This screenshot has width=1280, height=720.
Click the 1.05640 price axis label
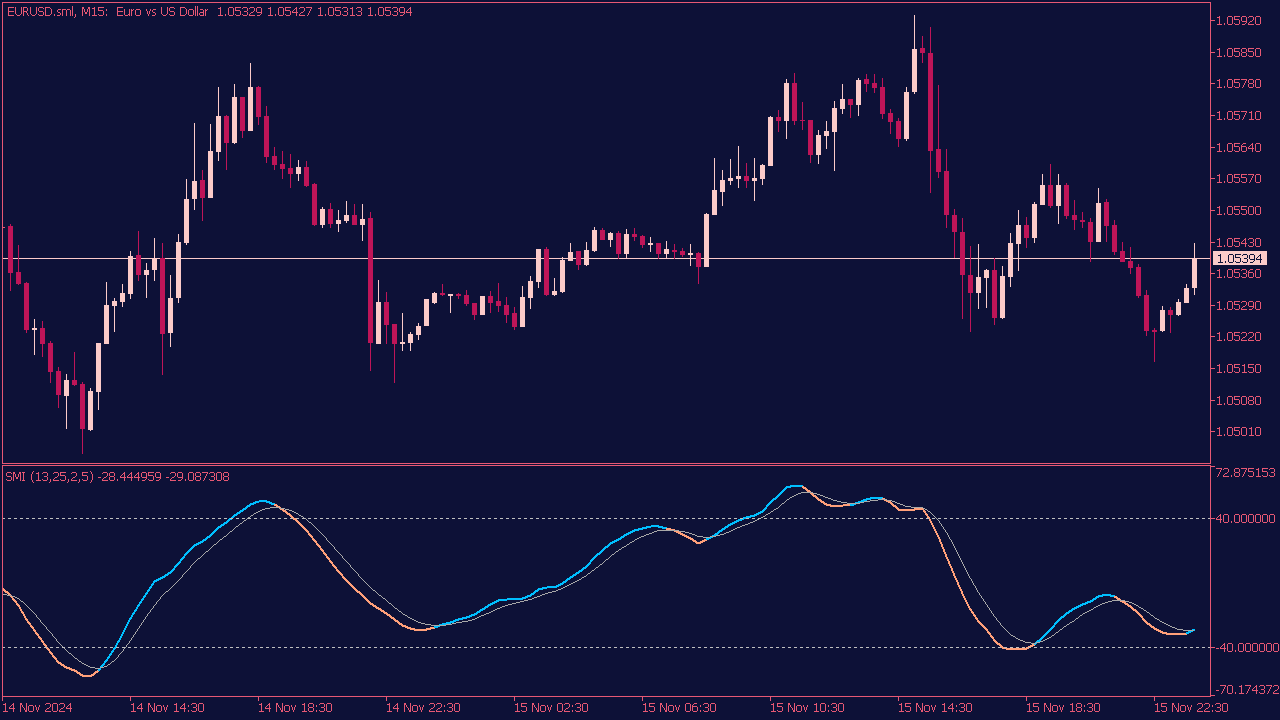click(1238, 148)
